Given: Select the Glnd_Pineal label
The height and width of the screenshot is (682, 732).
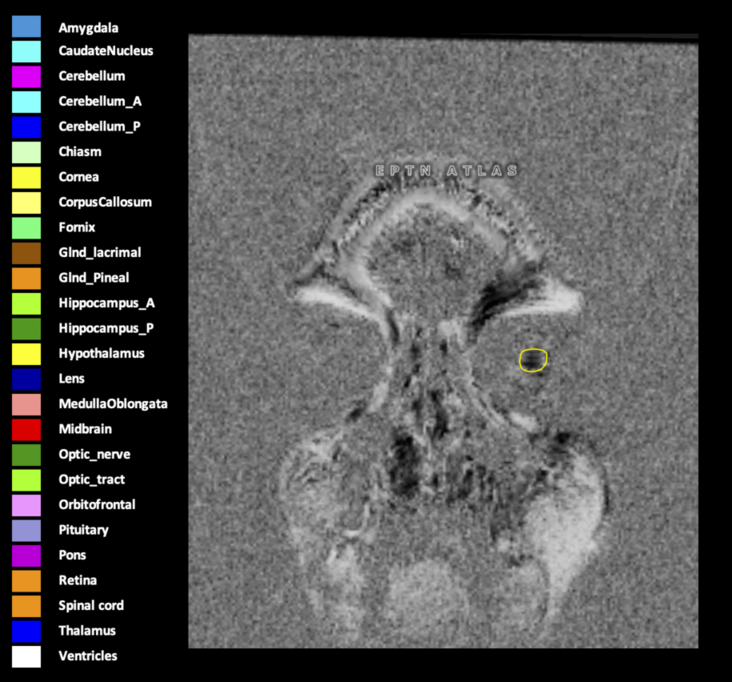Looking at the screenshot, I should [x=94, y=278].
